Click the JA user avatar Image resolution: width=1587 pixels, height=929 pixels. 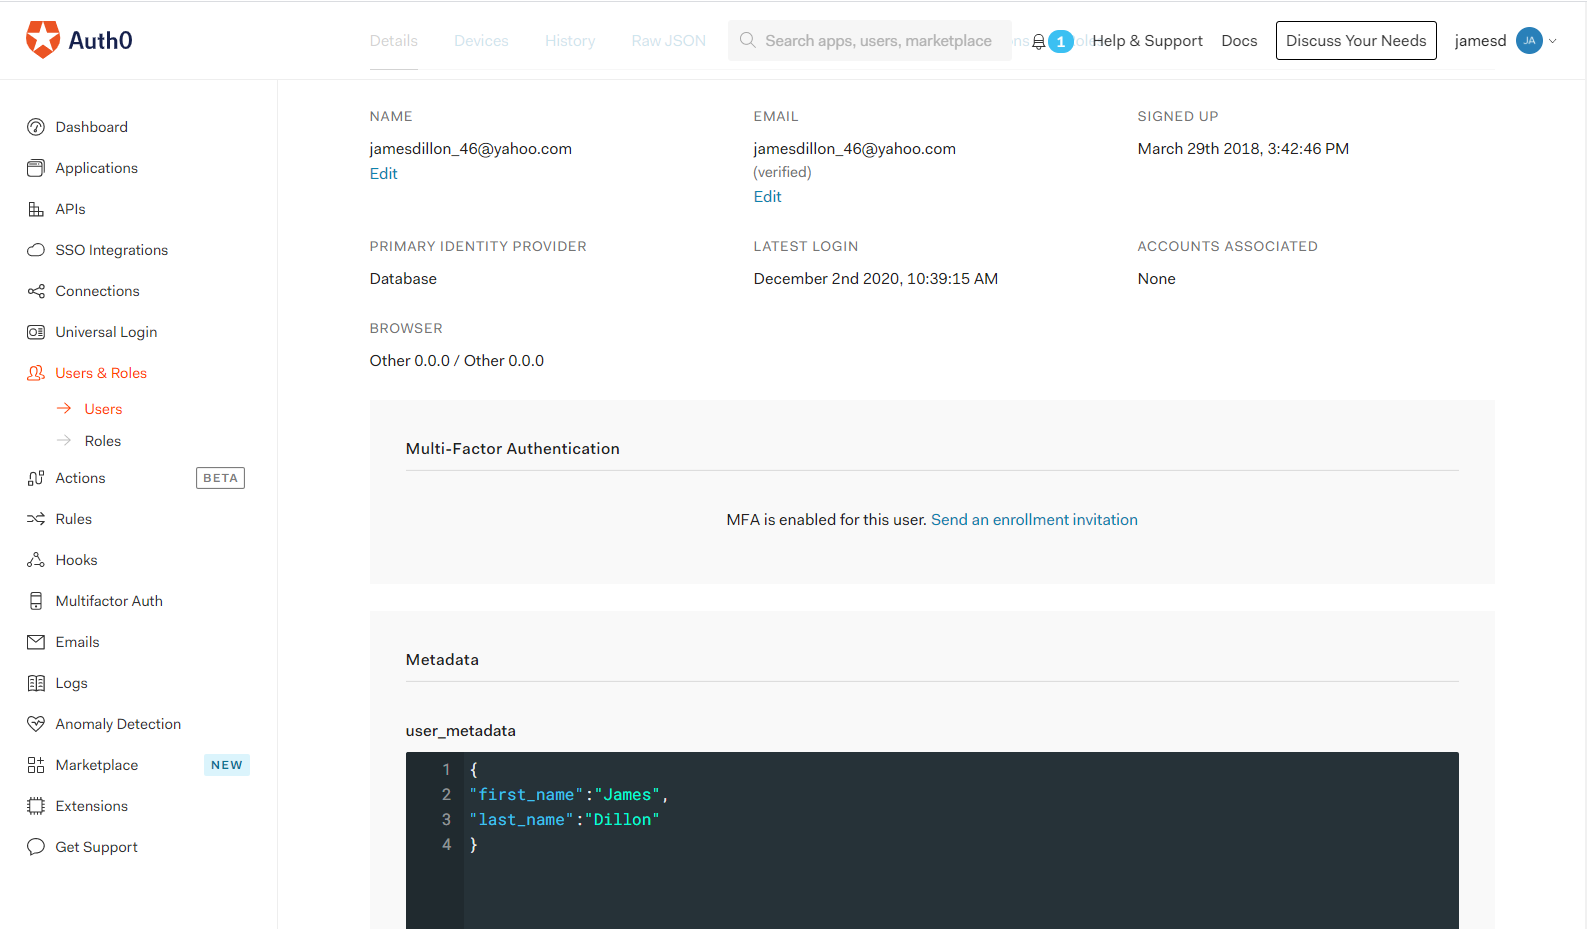(x=1529, y=41)
